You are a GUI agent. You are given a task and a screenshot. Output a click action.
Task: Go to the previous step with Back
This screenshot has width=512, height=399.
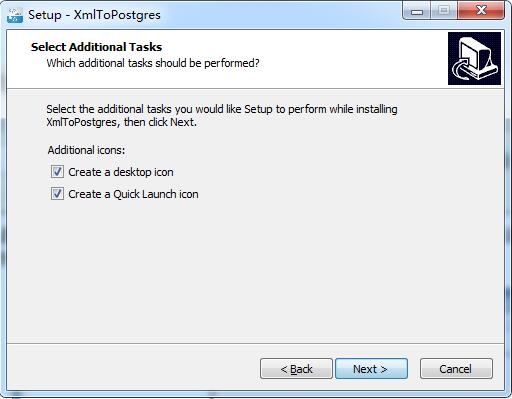pyautogui.click(x=296, y=369)
